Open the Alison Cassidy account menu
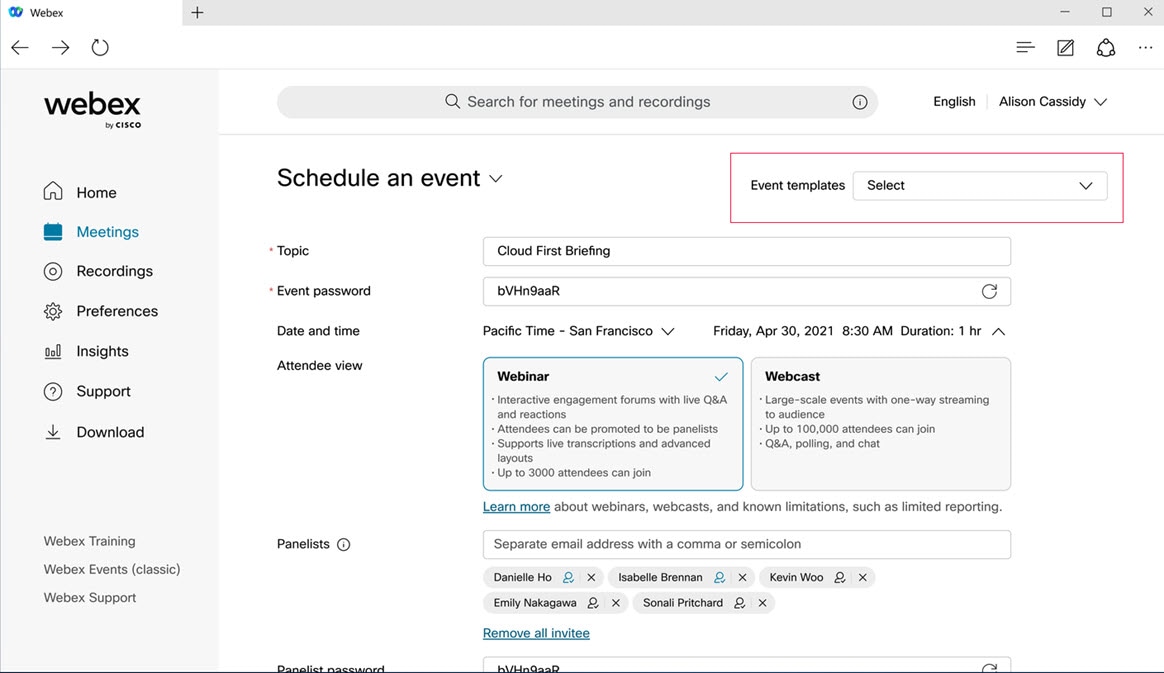The height and width of the screenshot is (673, 1164). coord(1052,102)
